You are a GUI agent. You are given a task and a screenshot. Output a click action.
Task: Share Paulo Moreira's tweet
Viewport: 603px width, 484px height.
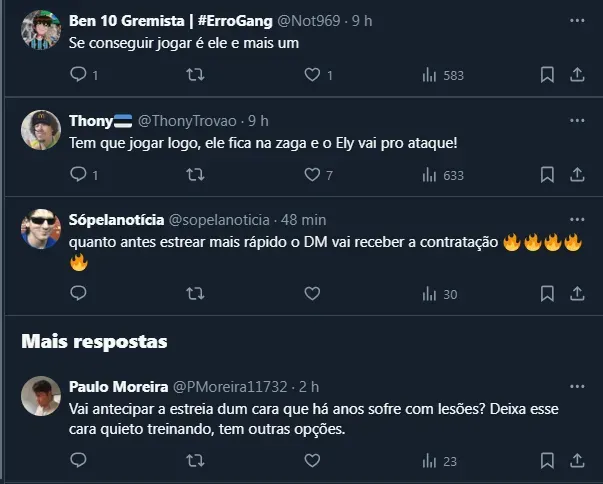point(577,460)
